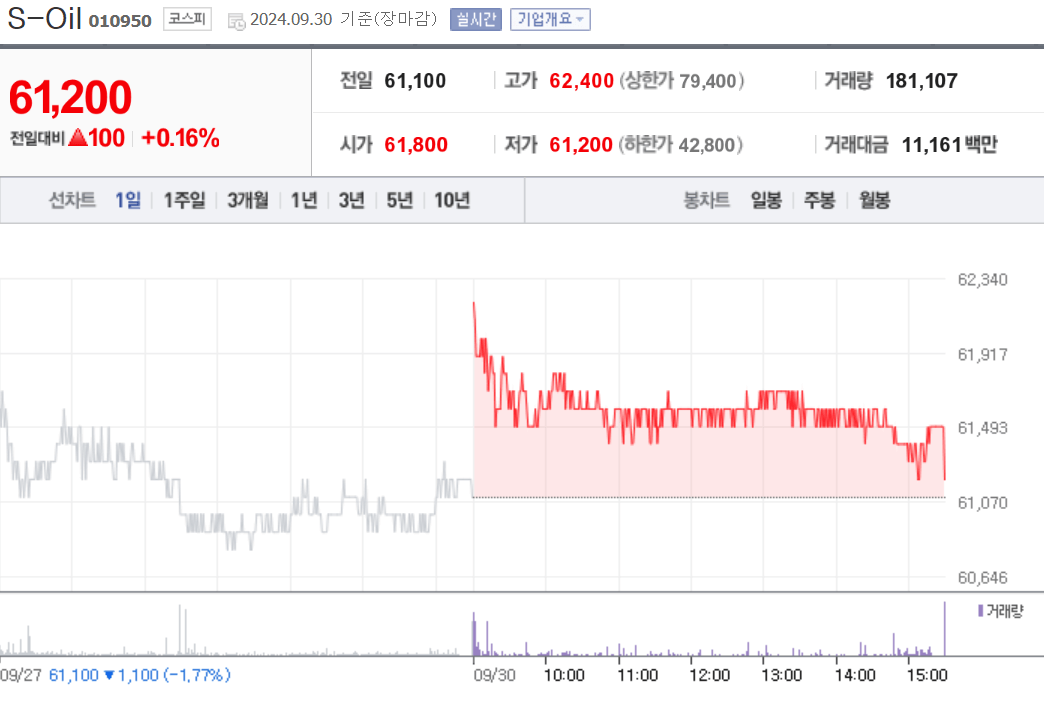
Task: Click the 실시간 real-time button
Action: (475, 19)
